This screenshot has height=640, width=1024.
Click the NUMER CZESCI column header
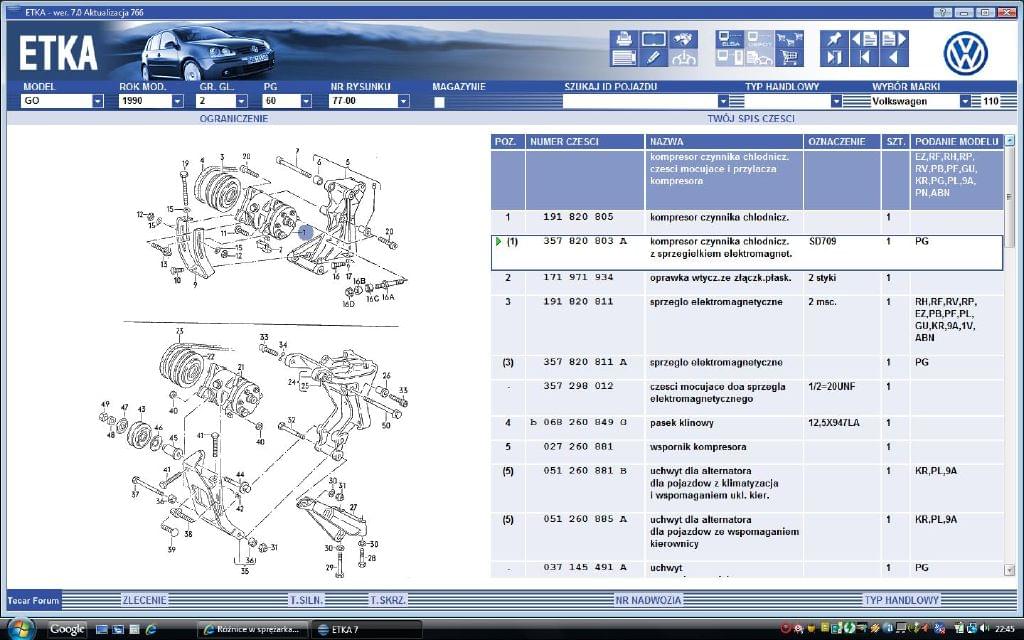[x=584, y=141]
